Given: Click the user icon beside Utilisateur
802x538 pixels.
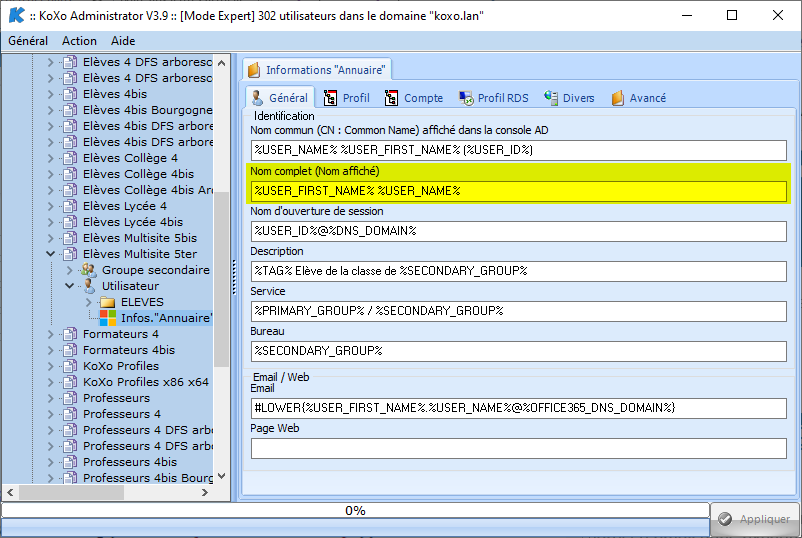Looking at the screenshot, I should 89,286.
